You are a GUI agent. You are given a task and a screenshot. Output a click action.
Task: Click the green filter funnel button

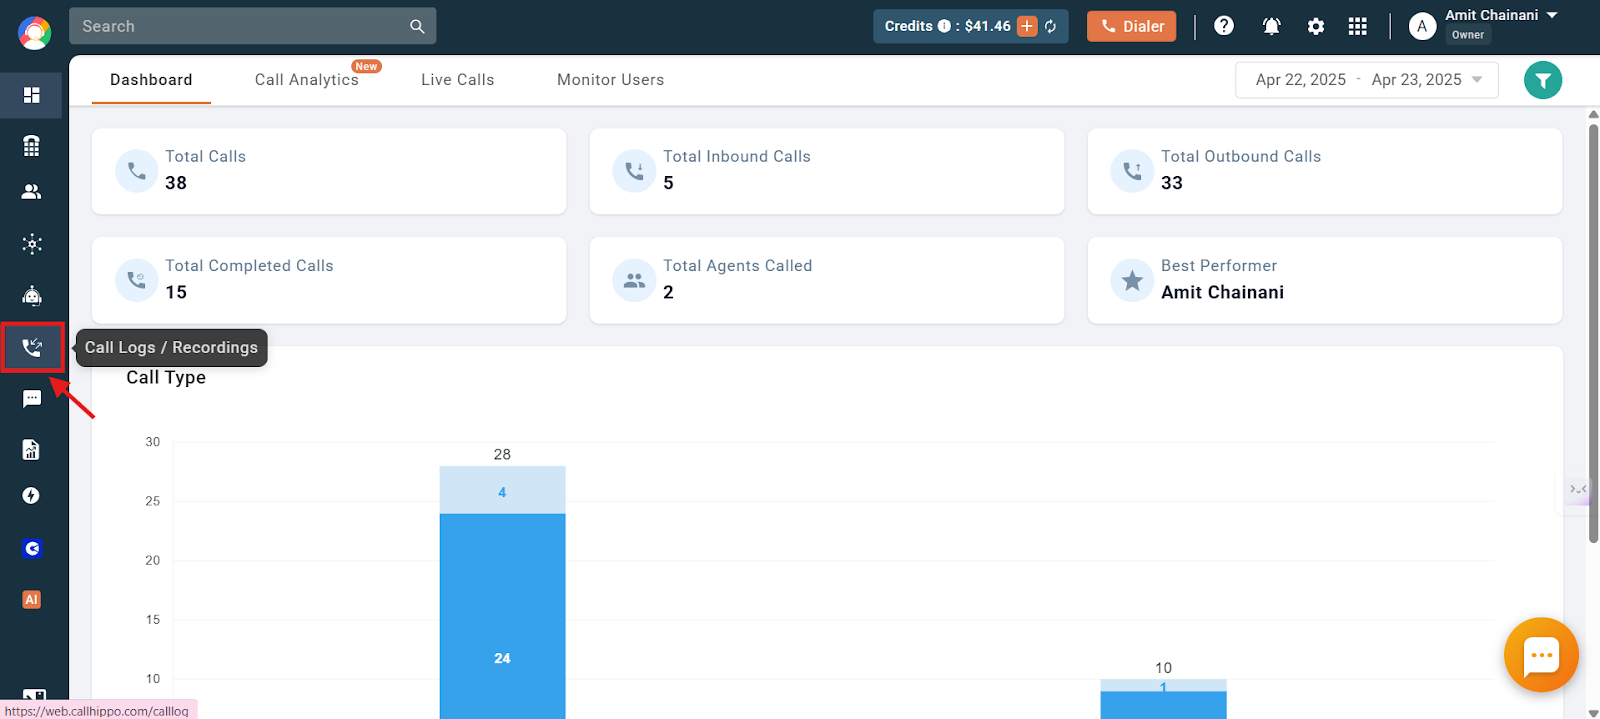[x=1543, y=80]
